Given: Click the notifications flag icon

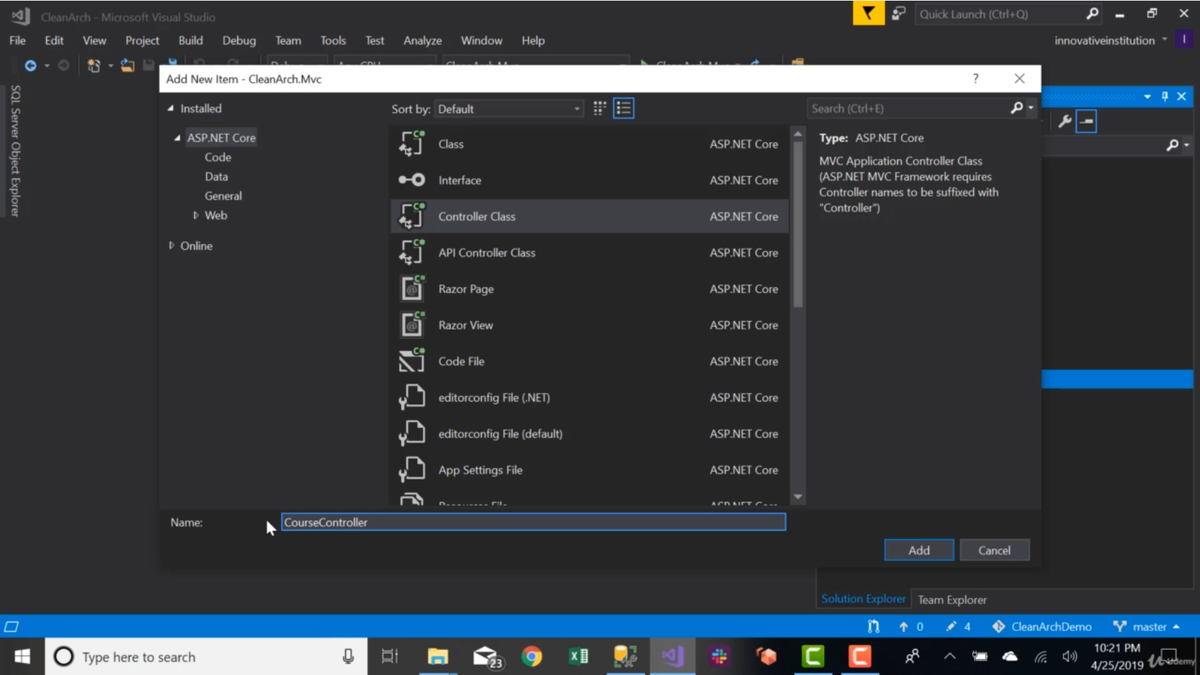Looking at the screenshot, I should tap(868, 14).
